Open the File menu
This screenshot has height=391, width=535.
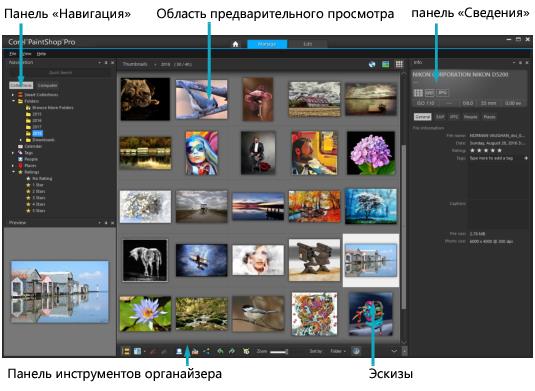(13, 54)
